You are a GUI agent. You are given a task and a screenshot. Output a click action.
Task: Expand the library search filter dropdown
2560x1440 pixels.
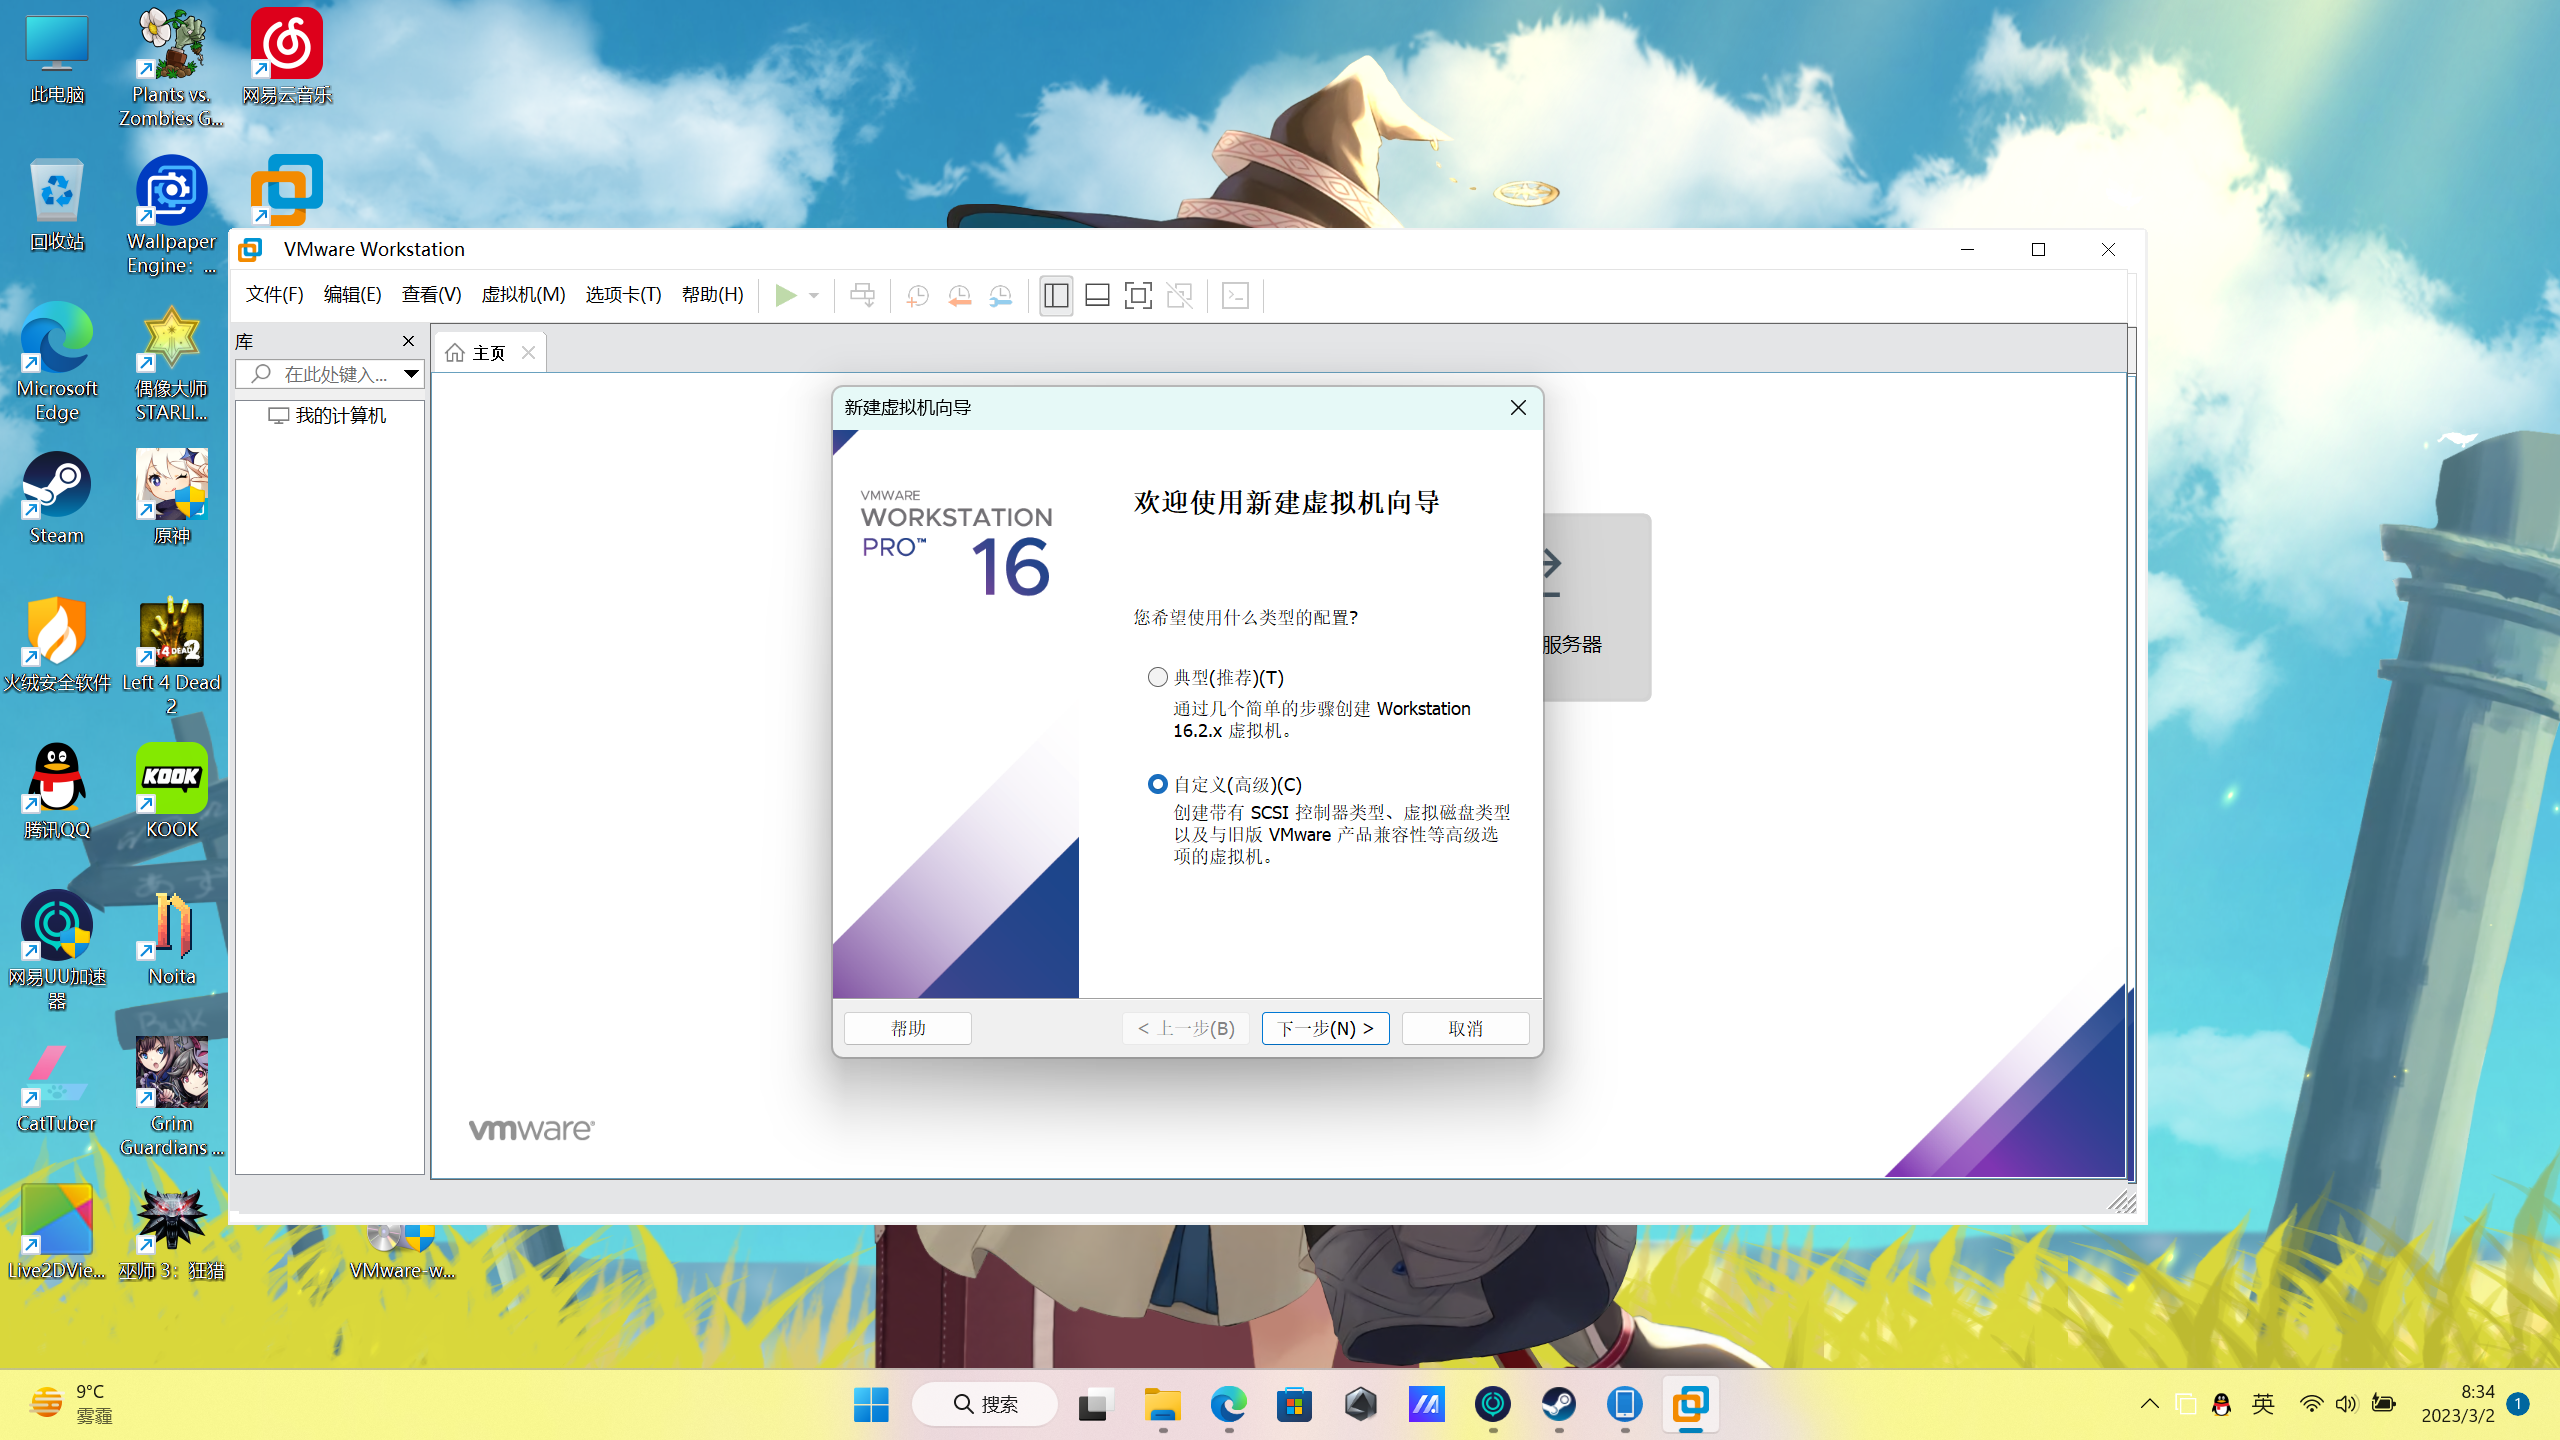pyautogui.click(x=411, y=374)
